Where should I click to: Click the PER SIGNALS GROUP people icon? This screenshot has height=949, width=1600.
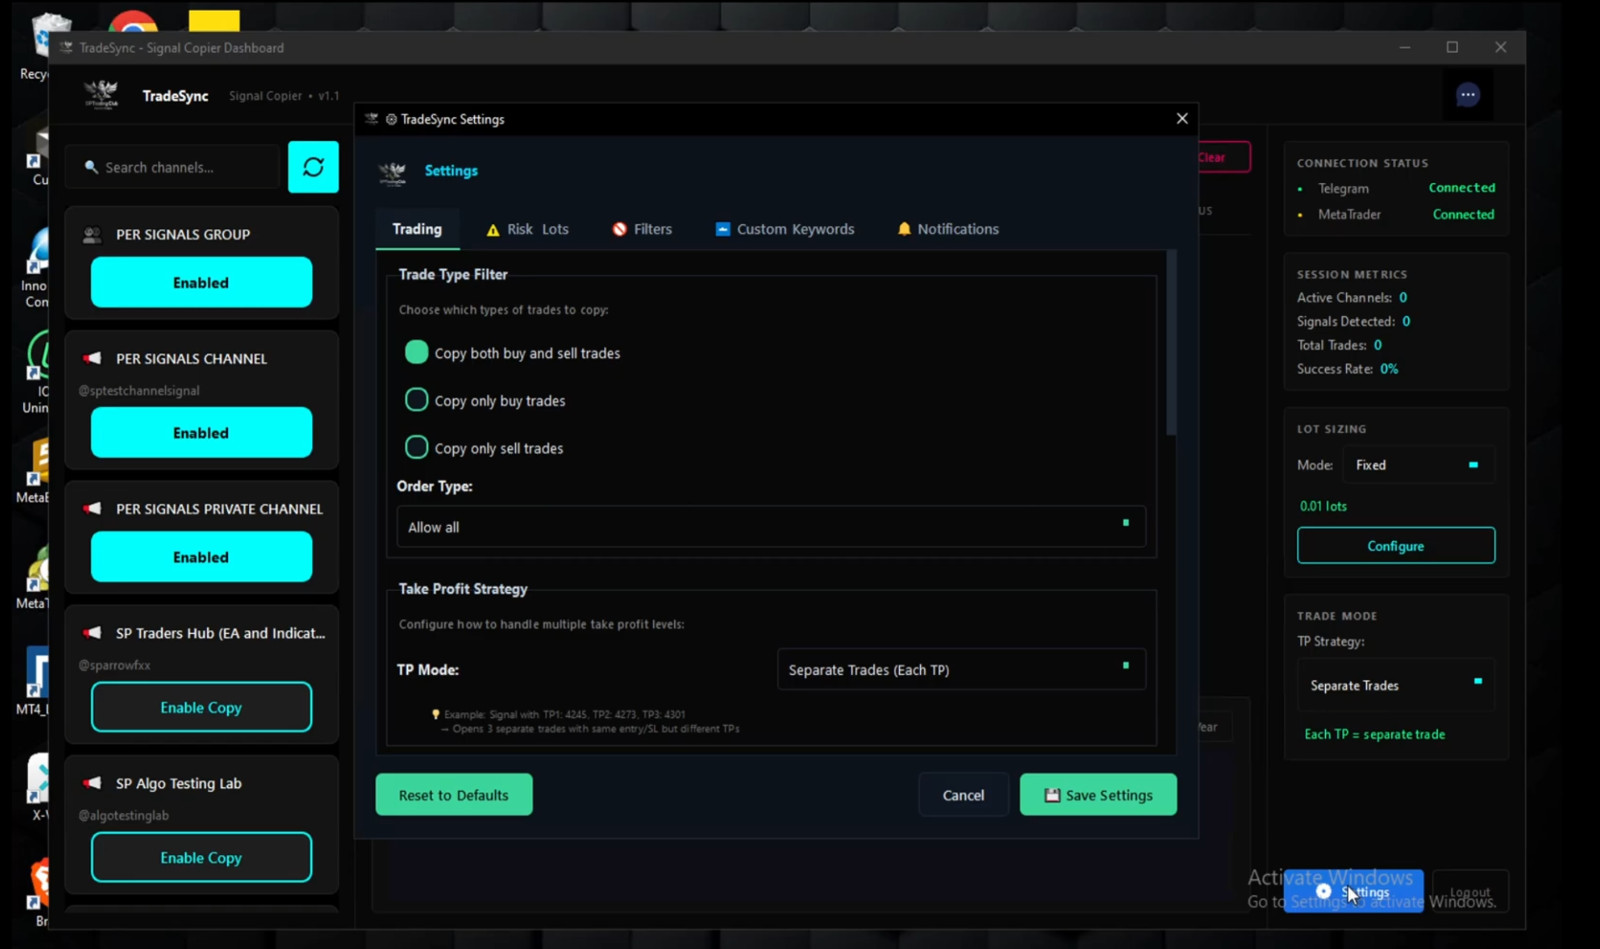coord(92,235)
